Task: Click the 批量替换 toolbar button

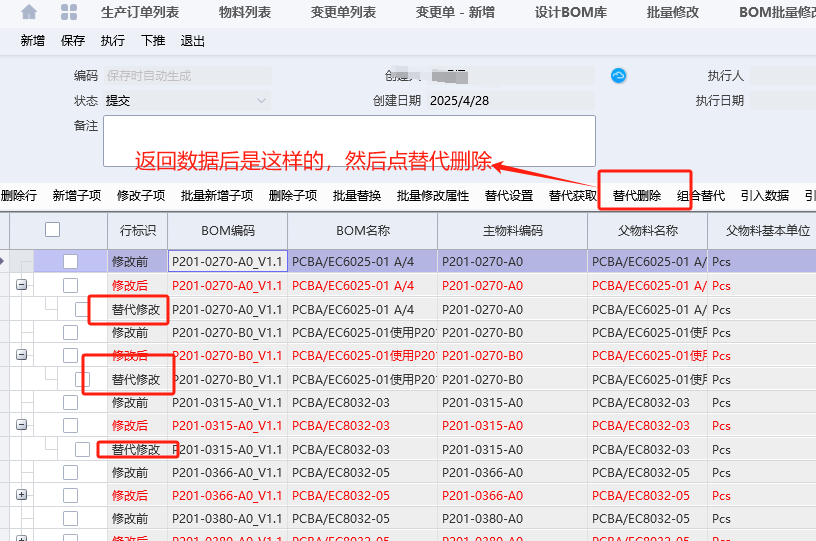Action: pos(357,196)
